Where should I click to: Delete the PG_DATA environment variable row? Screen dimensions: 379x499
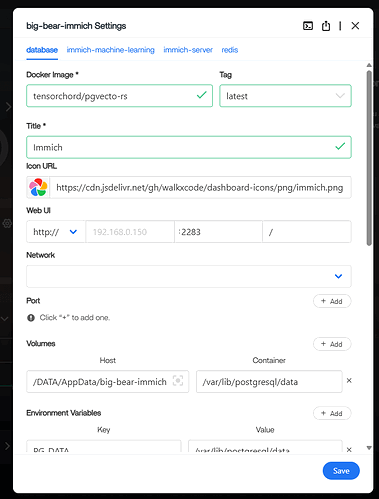(349, 449)
